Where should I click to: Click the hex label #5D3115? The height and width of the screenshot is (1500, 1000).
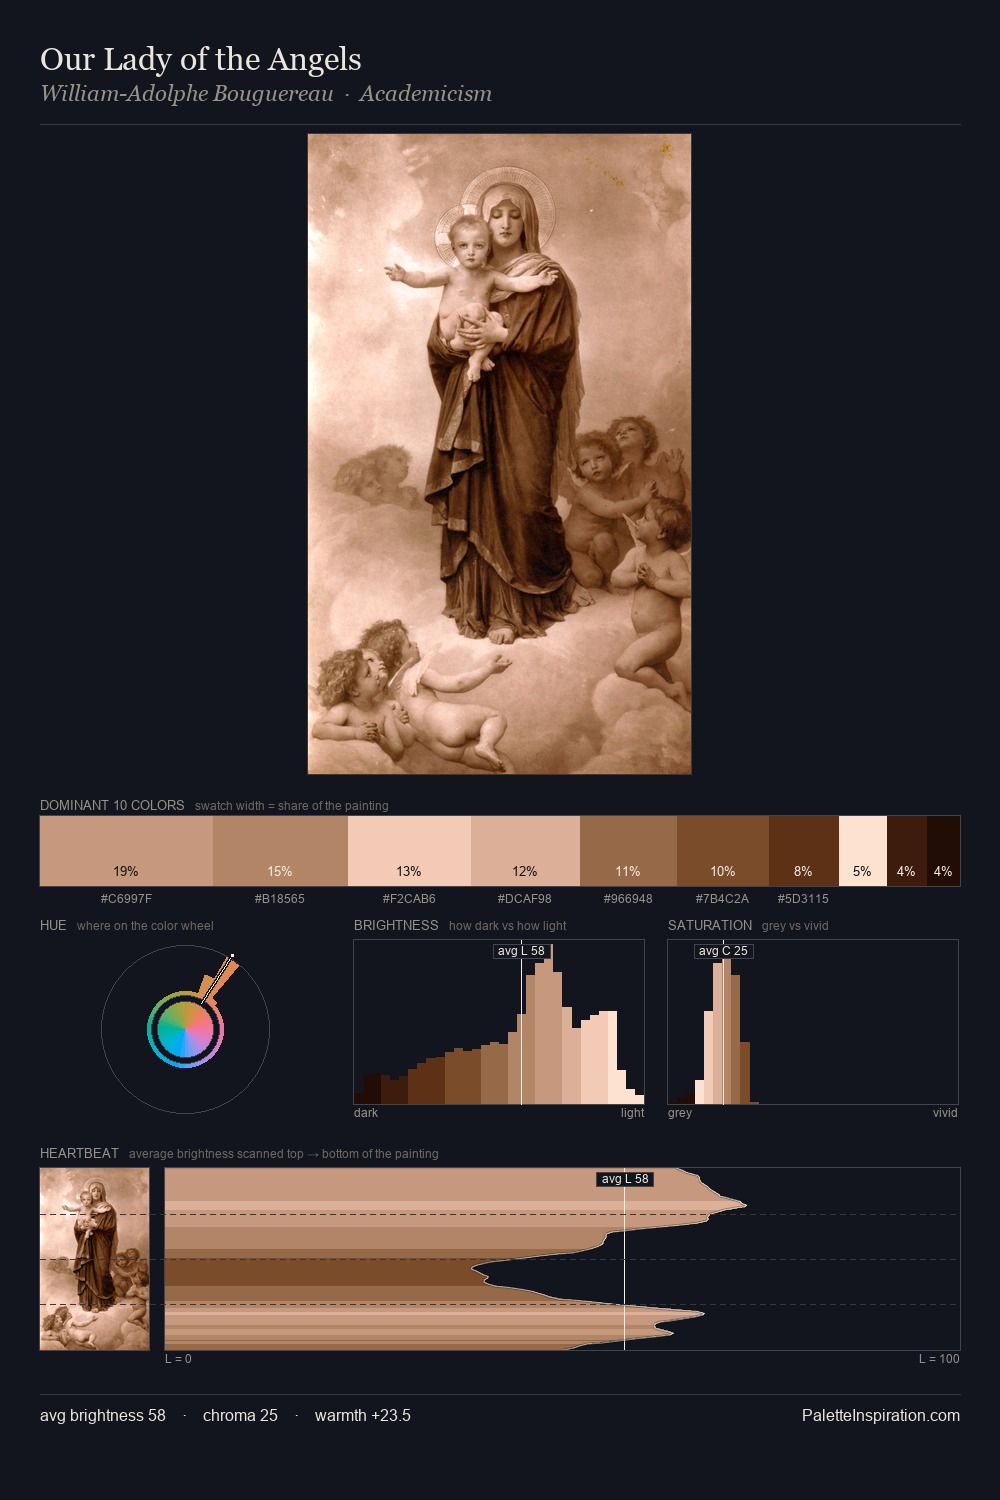point(803,899)
